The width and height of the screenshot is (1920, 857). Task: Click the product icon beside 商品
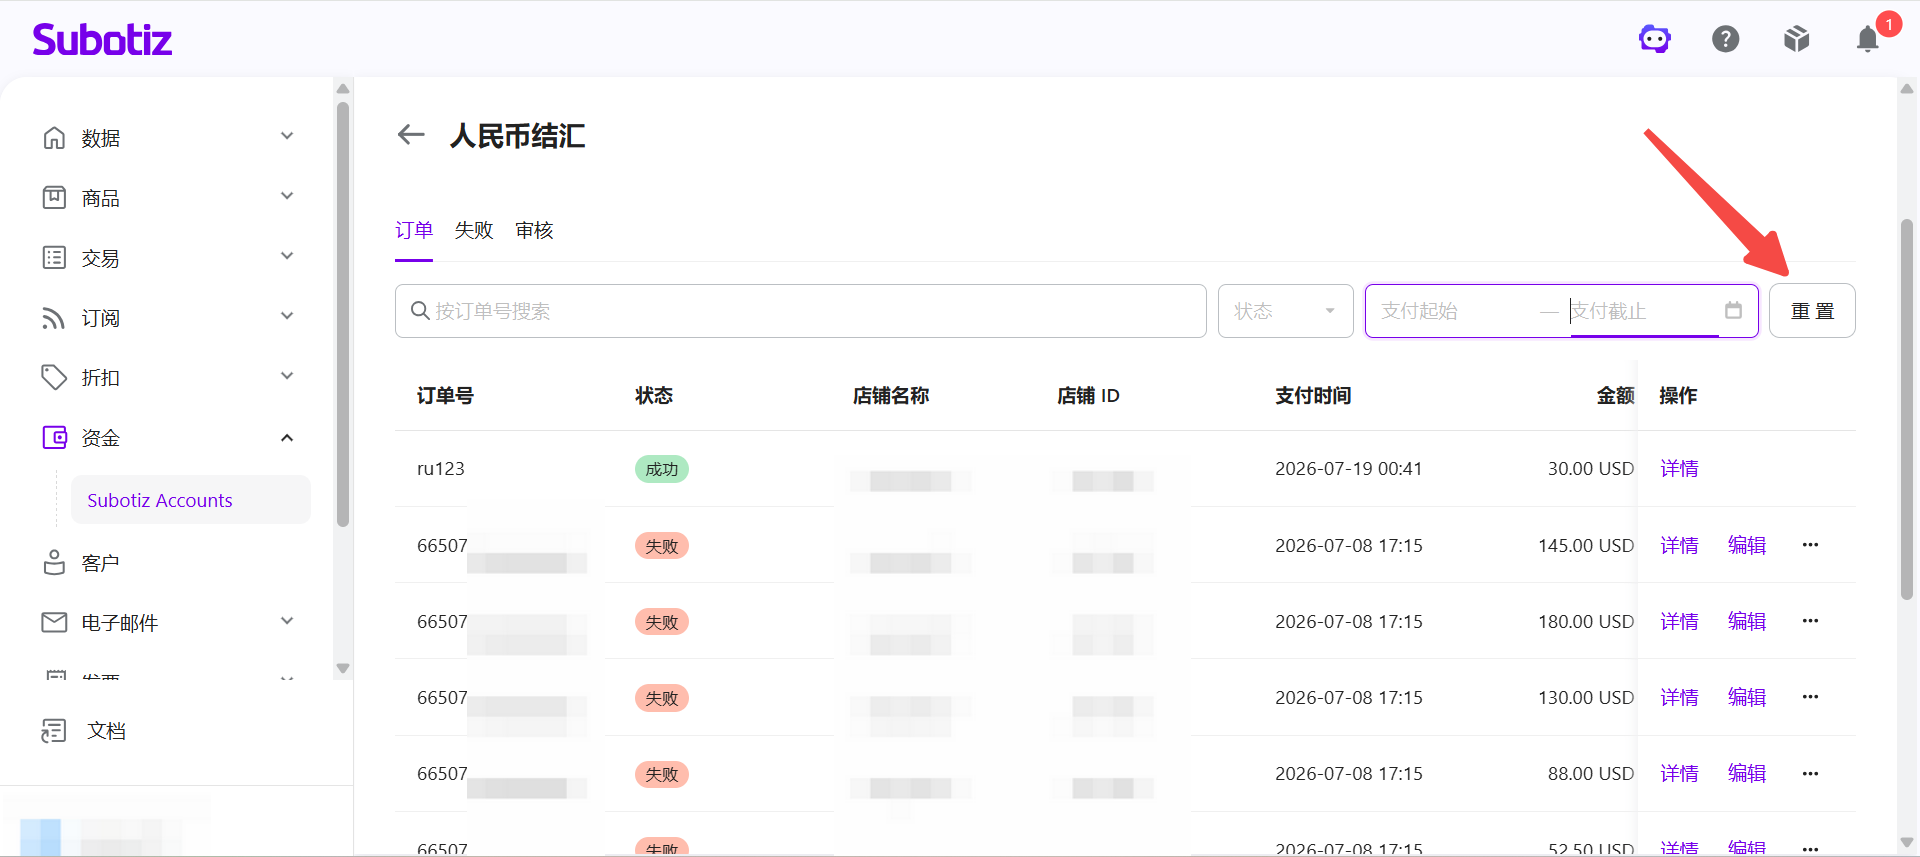click(x=54, y=198)
